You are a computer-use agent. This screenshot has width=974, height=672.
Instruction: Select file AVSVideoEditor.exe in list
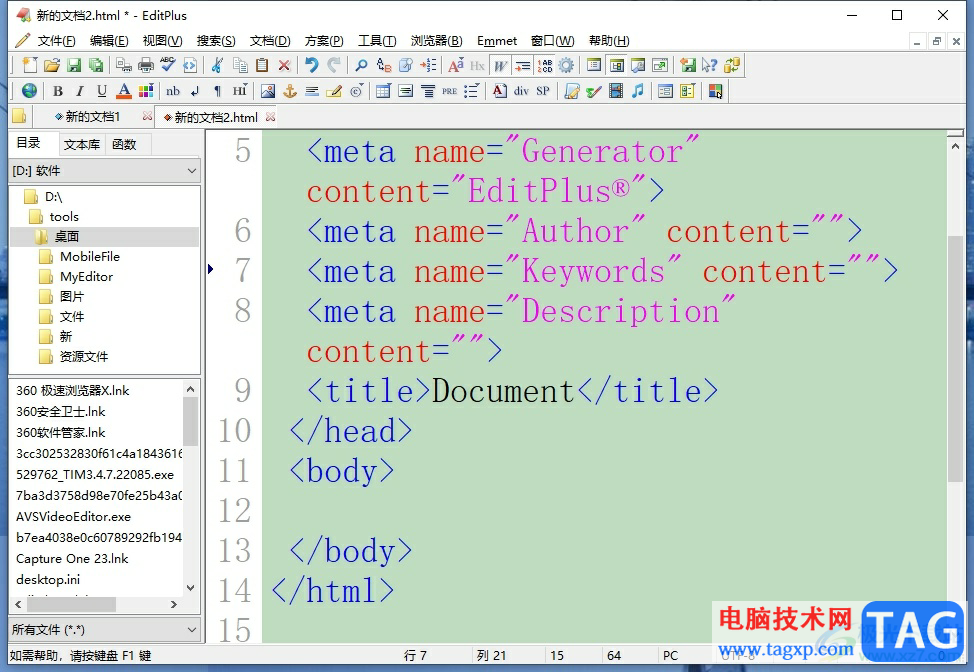(x=73, y=517)
